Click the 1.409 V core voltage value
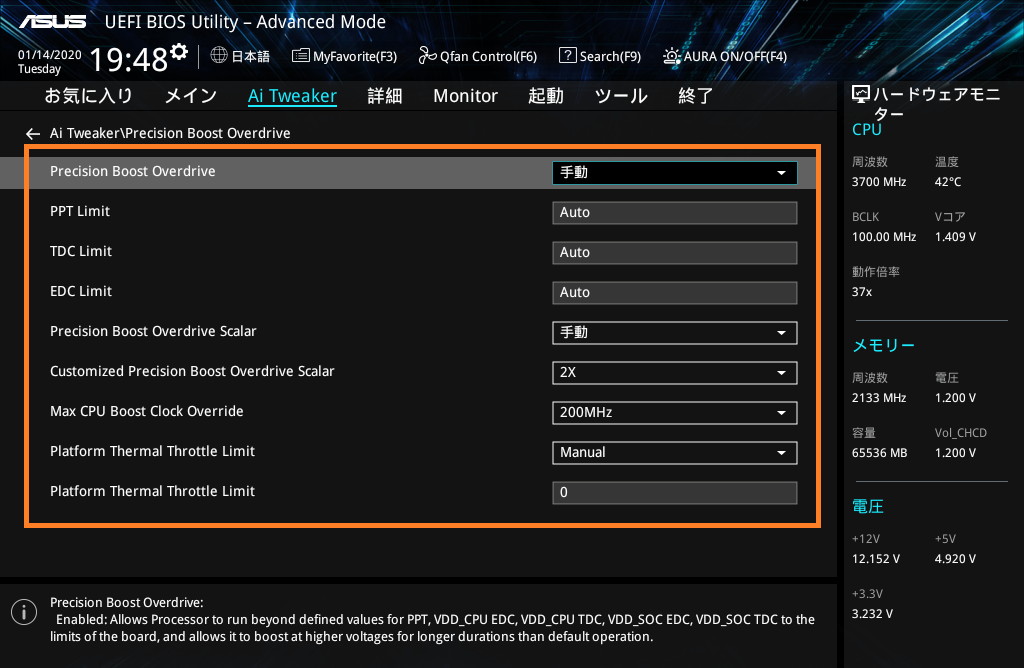This screenshot has height=668, width=1024. [955, 236]
